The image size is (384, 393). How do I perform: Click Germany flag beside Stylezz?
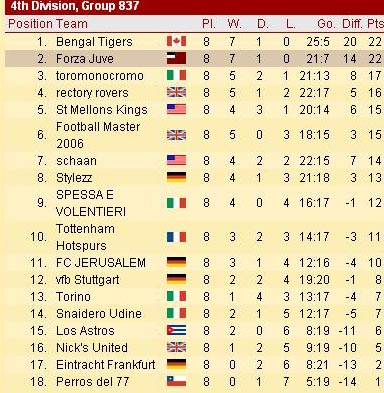point(176,177)
